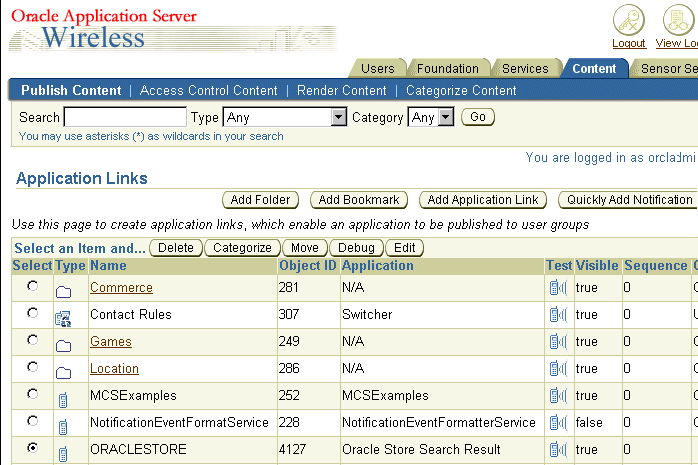Click the Logout key icon

[629, 20]
